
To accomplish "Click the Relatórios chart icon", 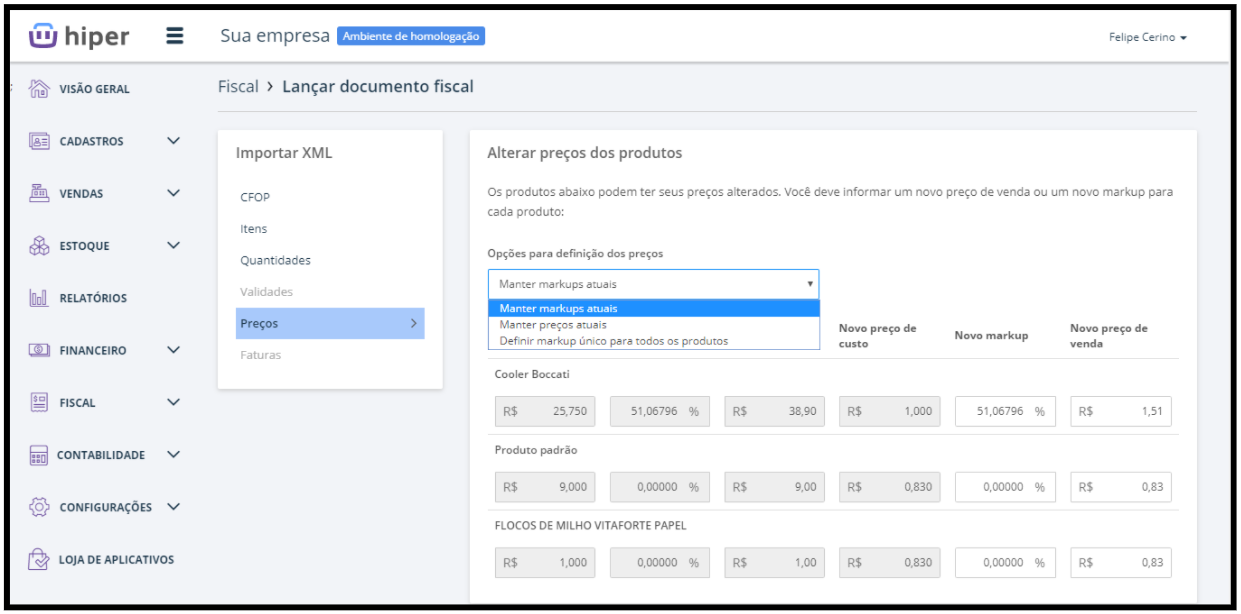I will click(39, 298).
